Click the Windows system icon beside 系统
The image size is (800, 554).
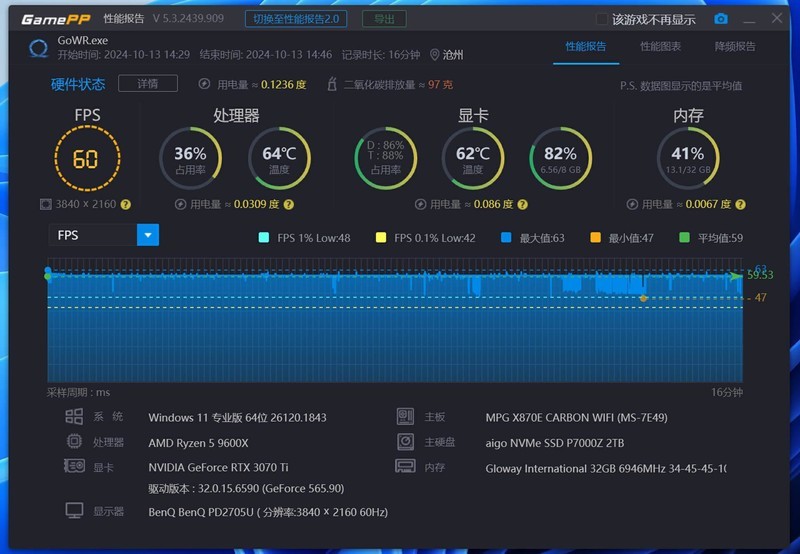click(74, 416)
